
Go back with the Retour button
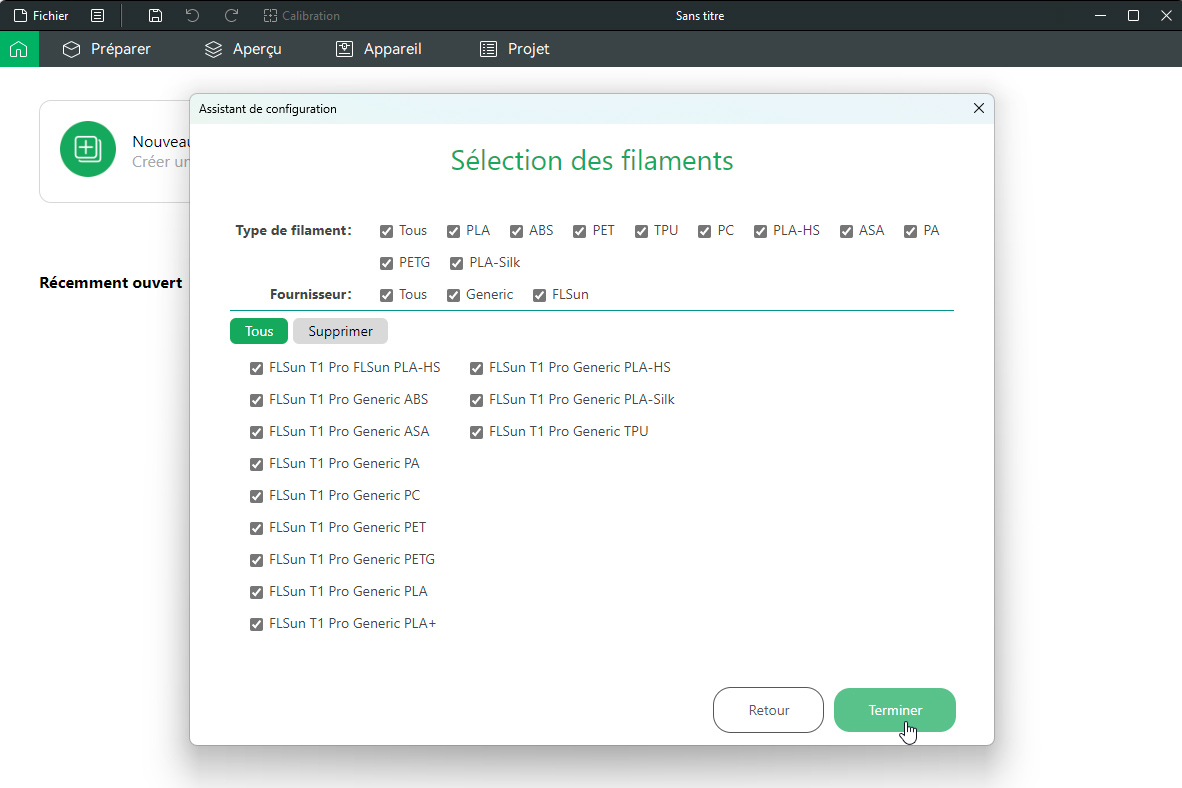[768, 710]
